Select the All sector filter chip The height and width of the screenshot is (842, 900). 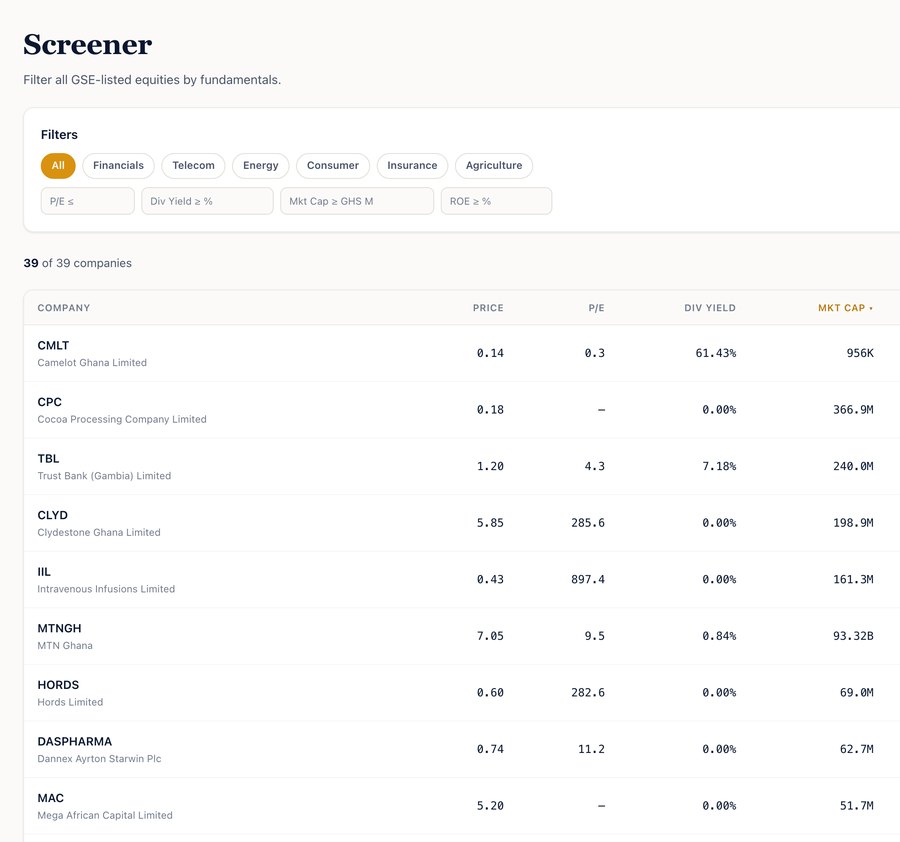[x=58, y=166]
